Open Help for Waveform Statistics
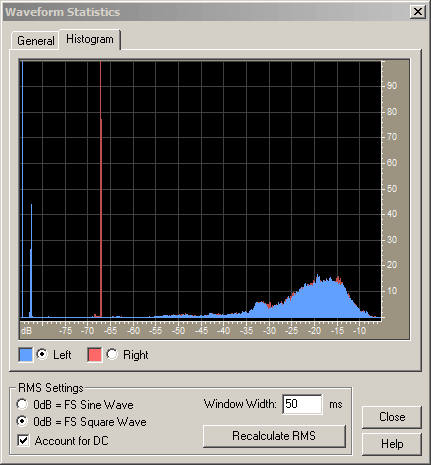431x465 pixels. tap(392, 444)
